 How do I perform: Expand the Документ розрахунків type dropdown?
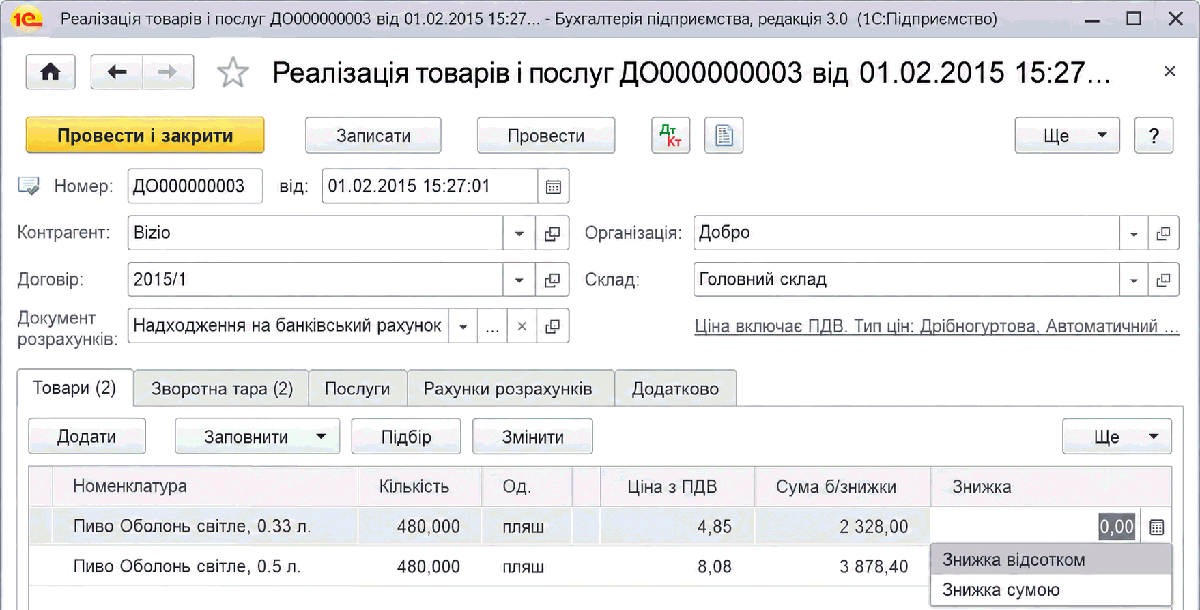point(462,326)
